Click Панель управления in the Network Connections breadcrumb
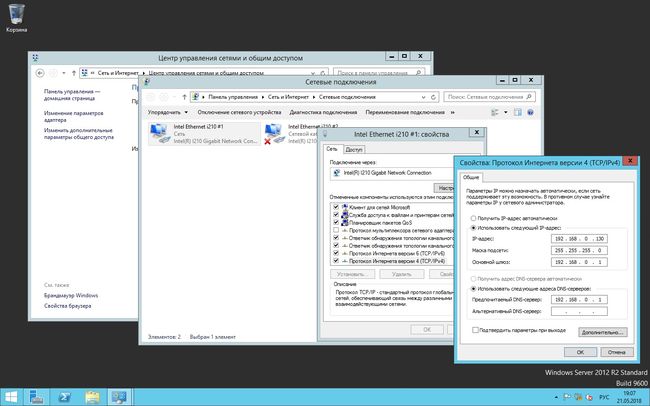 point(233,97)
